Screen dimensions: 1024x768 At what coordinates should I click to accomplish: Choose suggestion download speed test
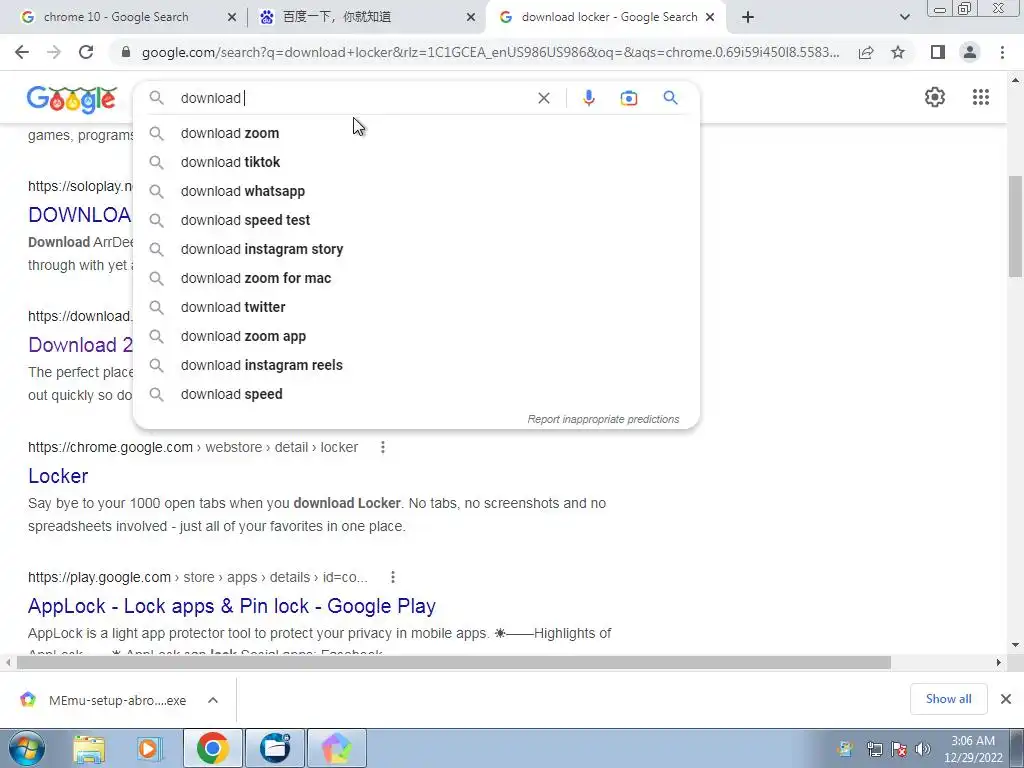(416, 220)
